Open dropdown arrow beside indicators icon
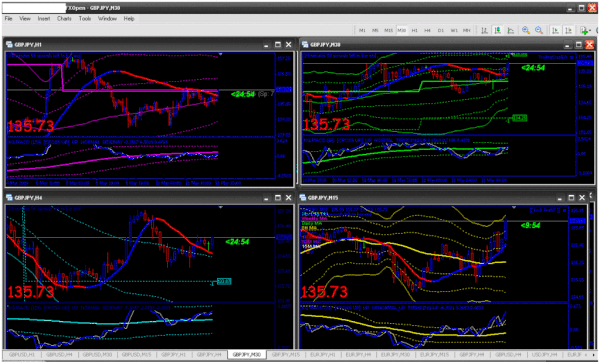Screen dimensions: 600x362 click(590, 30)
